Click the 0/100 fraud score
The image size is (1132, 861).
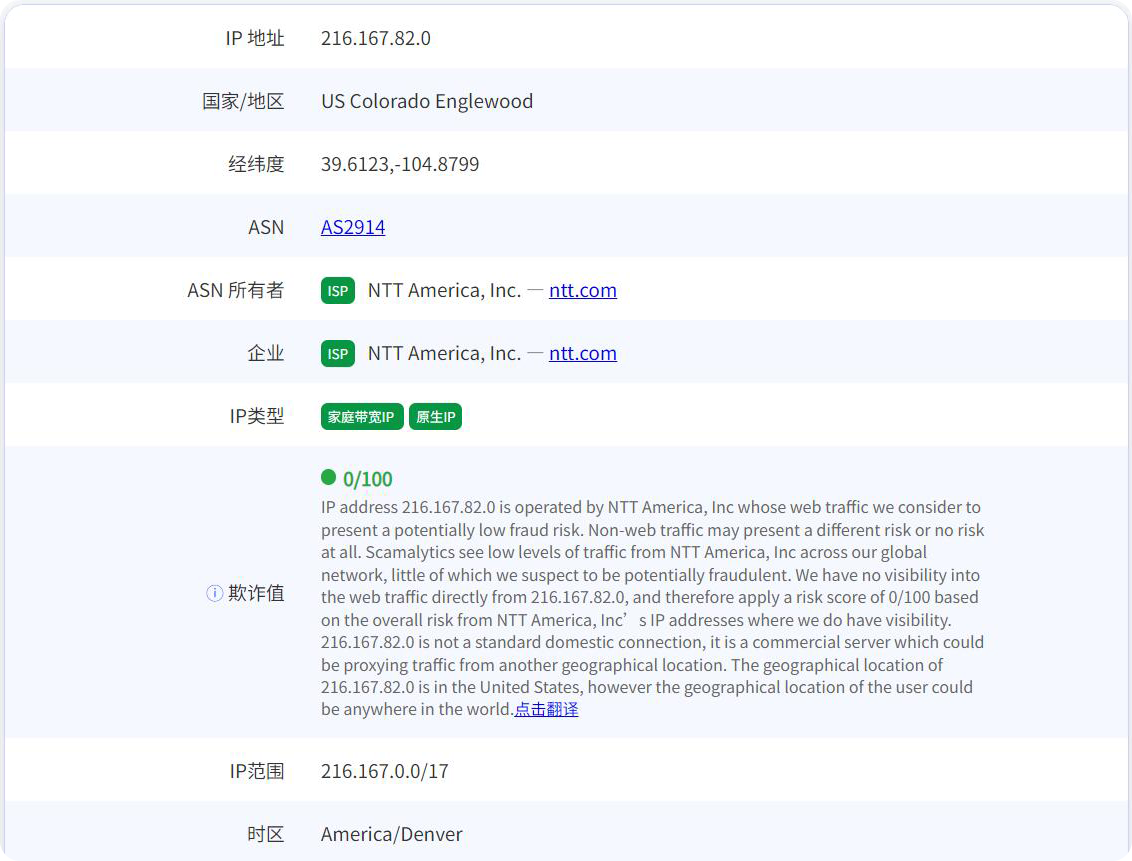[368, 479]
